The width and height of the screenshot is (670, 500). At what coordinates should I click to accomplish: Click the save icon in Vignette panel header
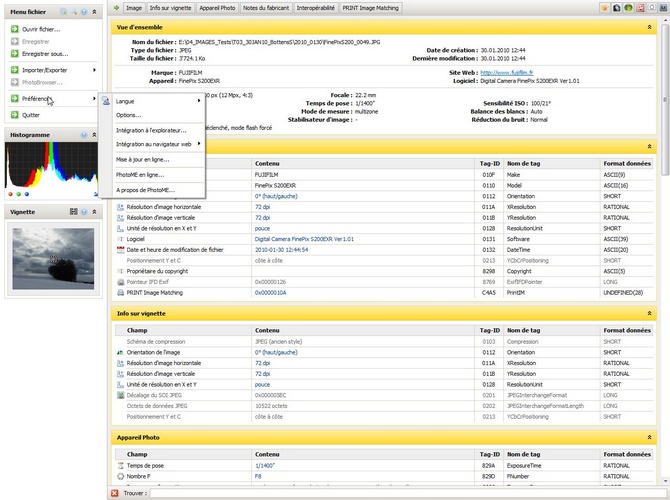(x=74, y=212)
